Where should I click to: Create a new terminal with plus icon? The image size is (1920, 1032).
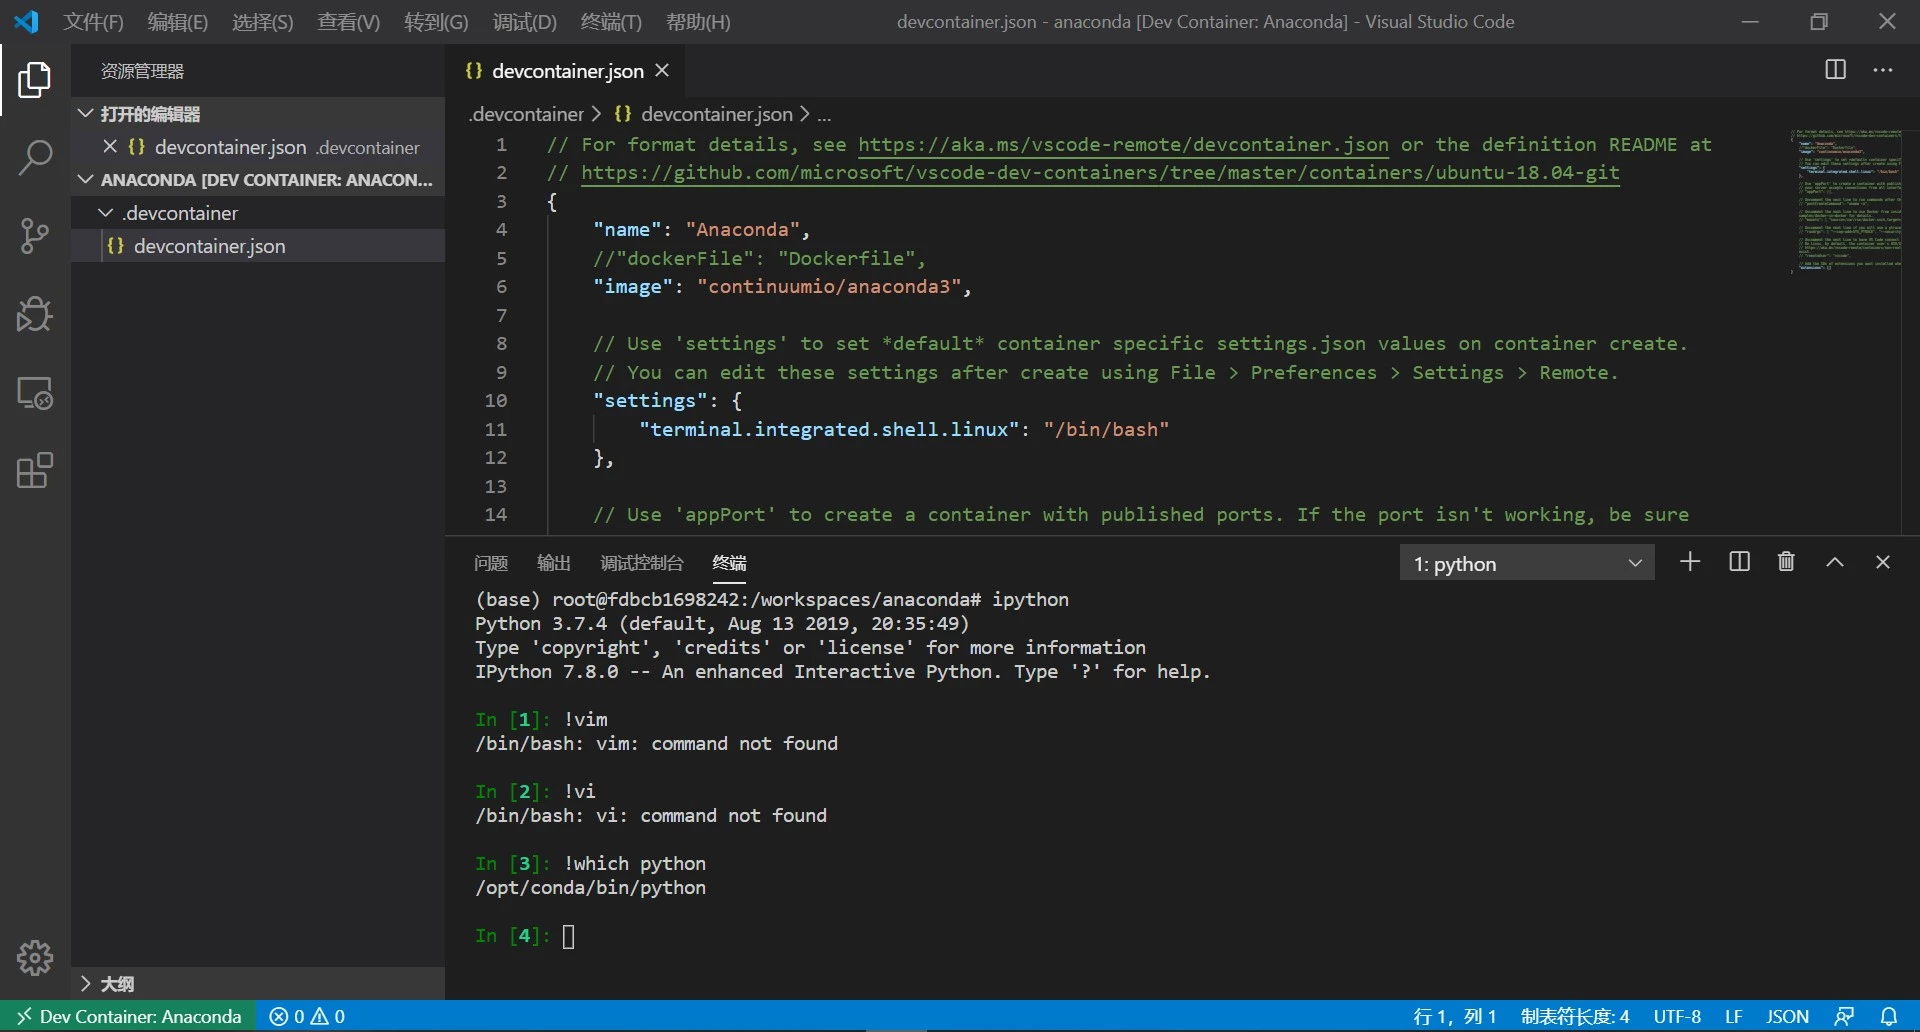(1690, 562)
